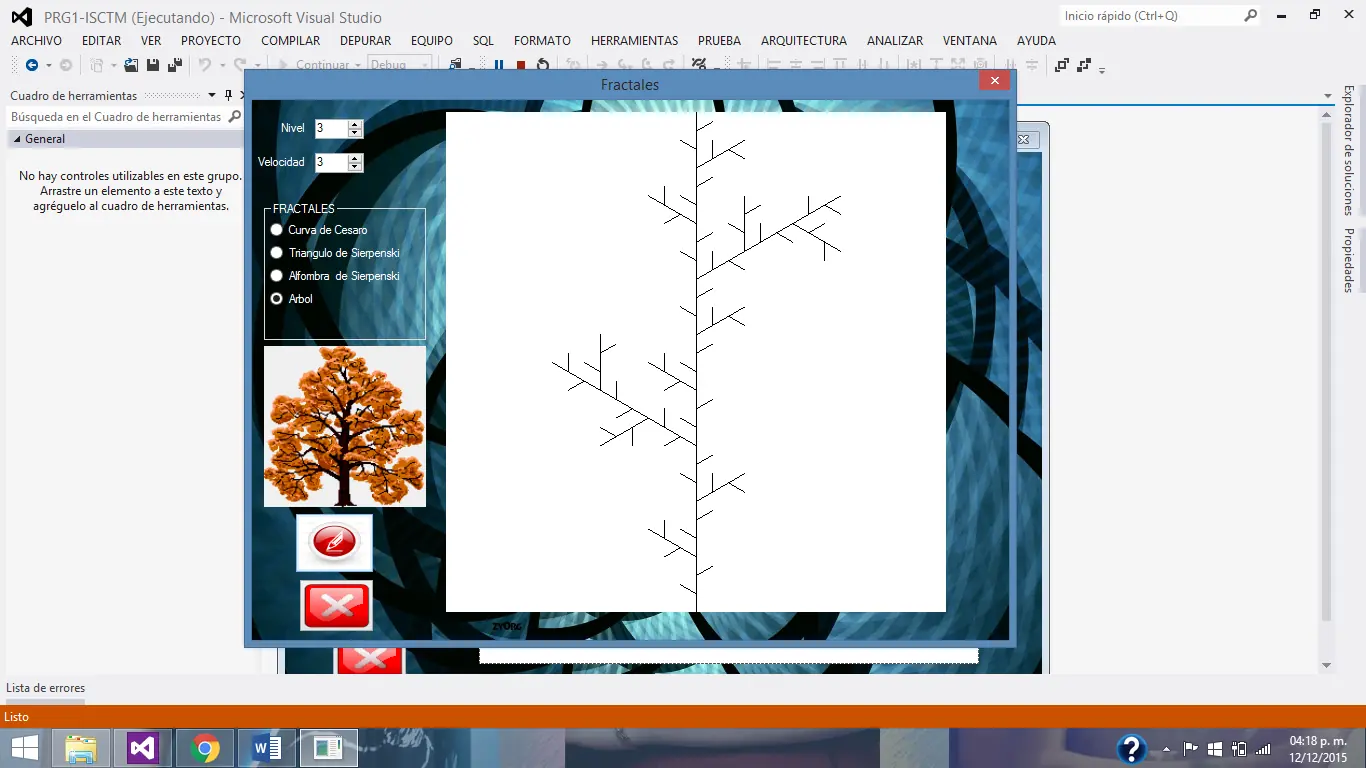Open the HERRAMIENTAS menu
This screenshot has width=1366, height=768.
coord(634,41)
